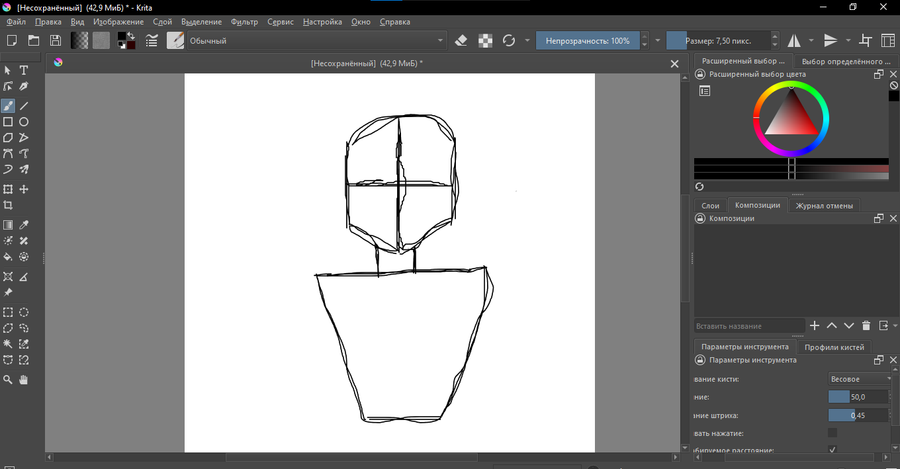The image size is (900, 469).
Task: Select the Ellipse drawing tool
Action: tap(24, 121)
